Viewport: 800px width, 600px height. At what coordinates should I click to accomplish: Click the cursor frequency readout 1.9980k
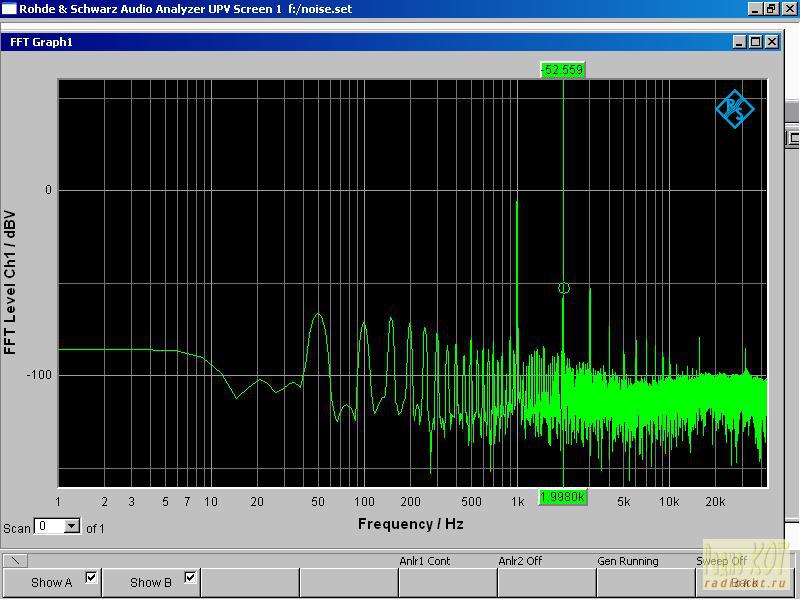tap(562, 497)
